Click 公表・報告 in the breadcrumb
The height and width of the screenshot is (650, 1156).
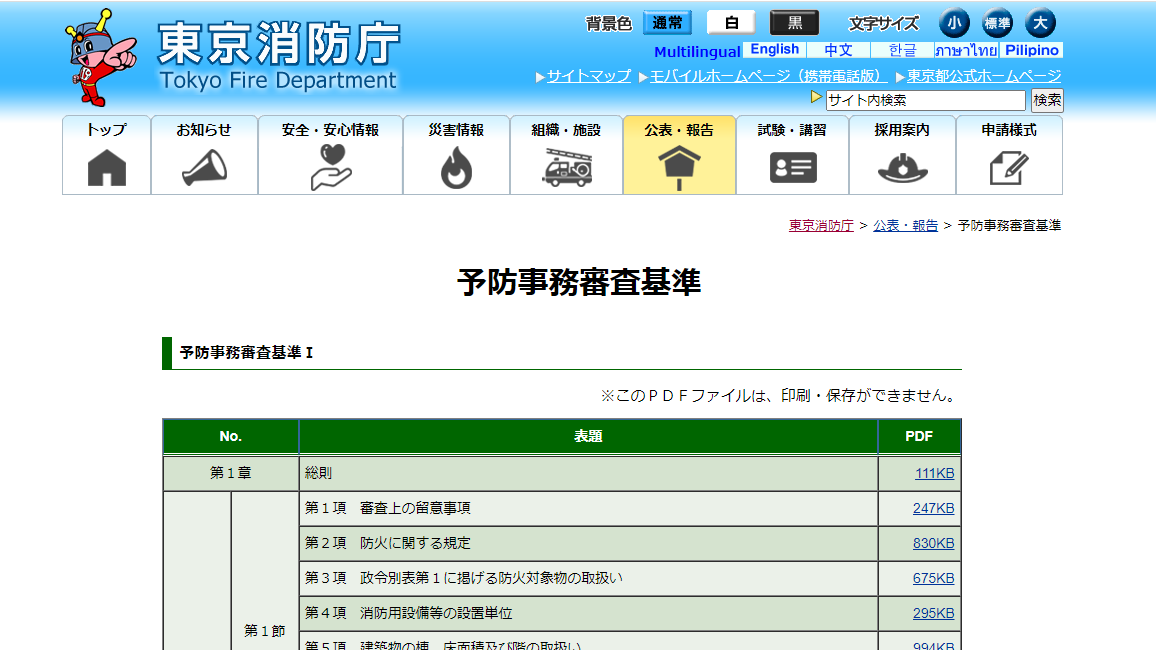click(905, 226)
